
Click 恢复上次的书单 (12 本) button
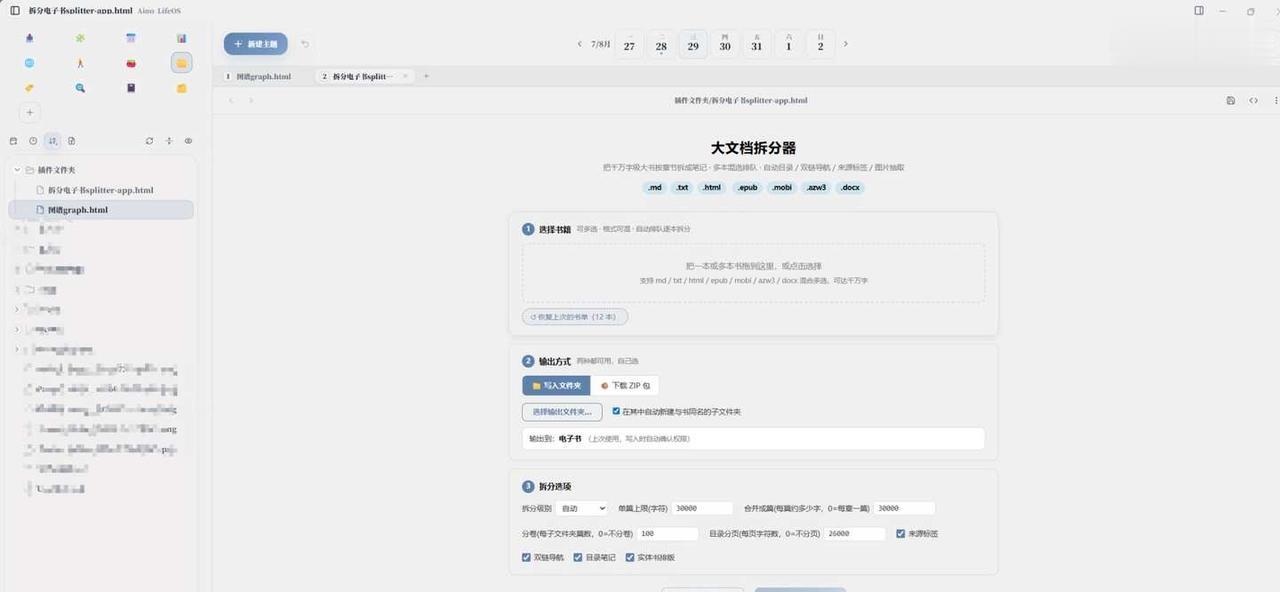tap(575, 316)
